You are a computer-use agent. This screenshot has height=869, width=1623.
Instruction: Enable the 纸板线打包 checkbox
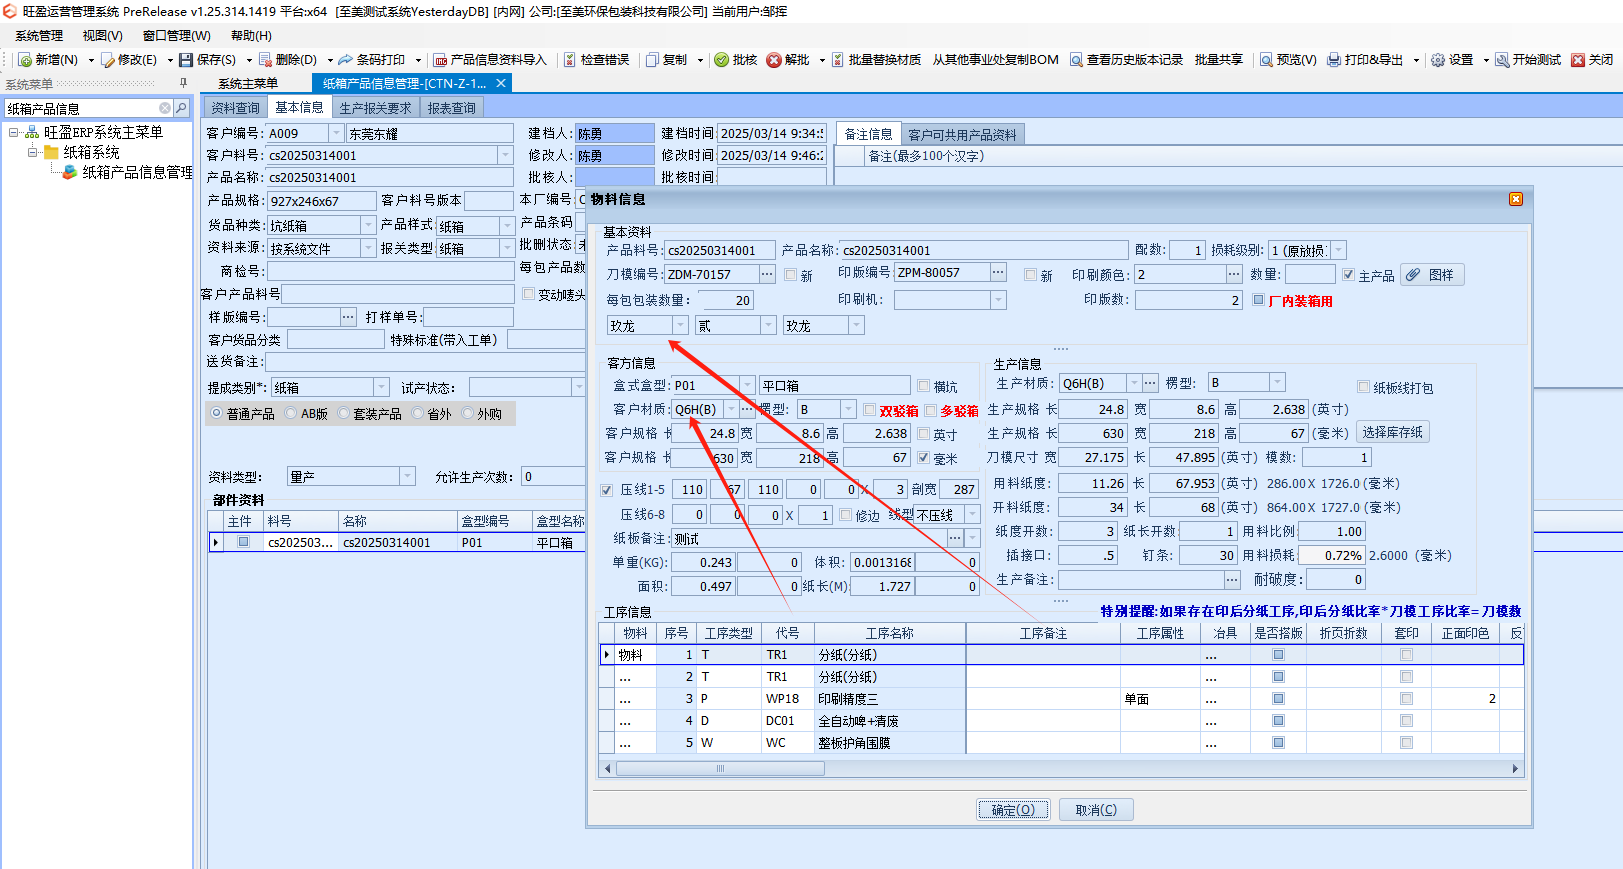[x=1364, y=387]
